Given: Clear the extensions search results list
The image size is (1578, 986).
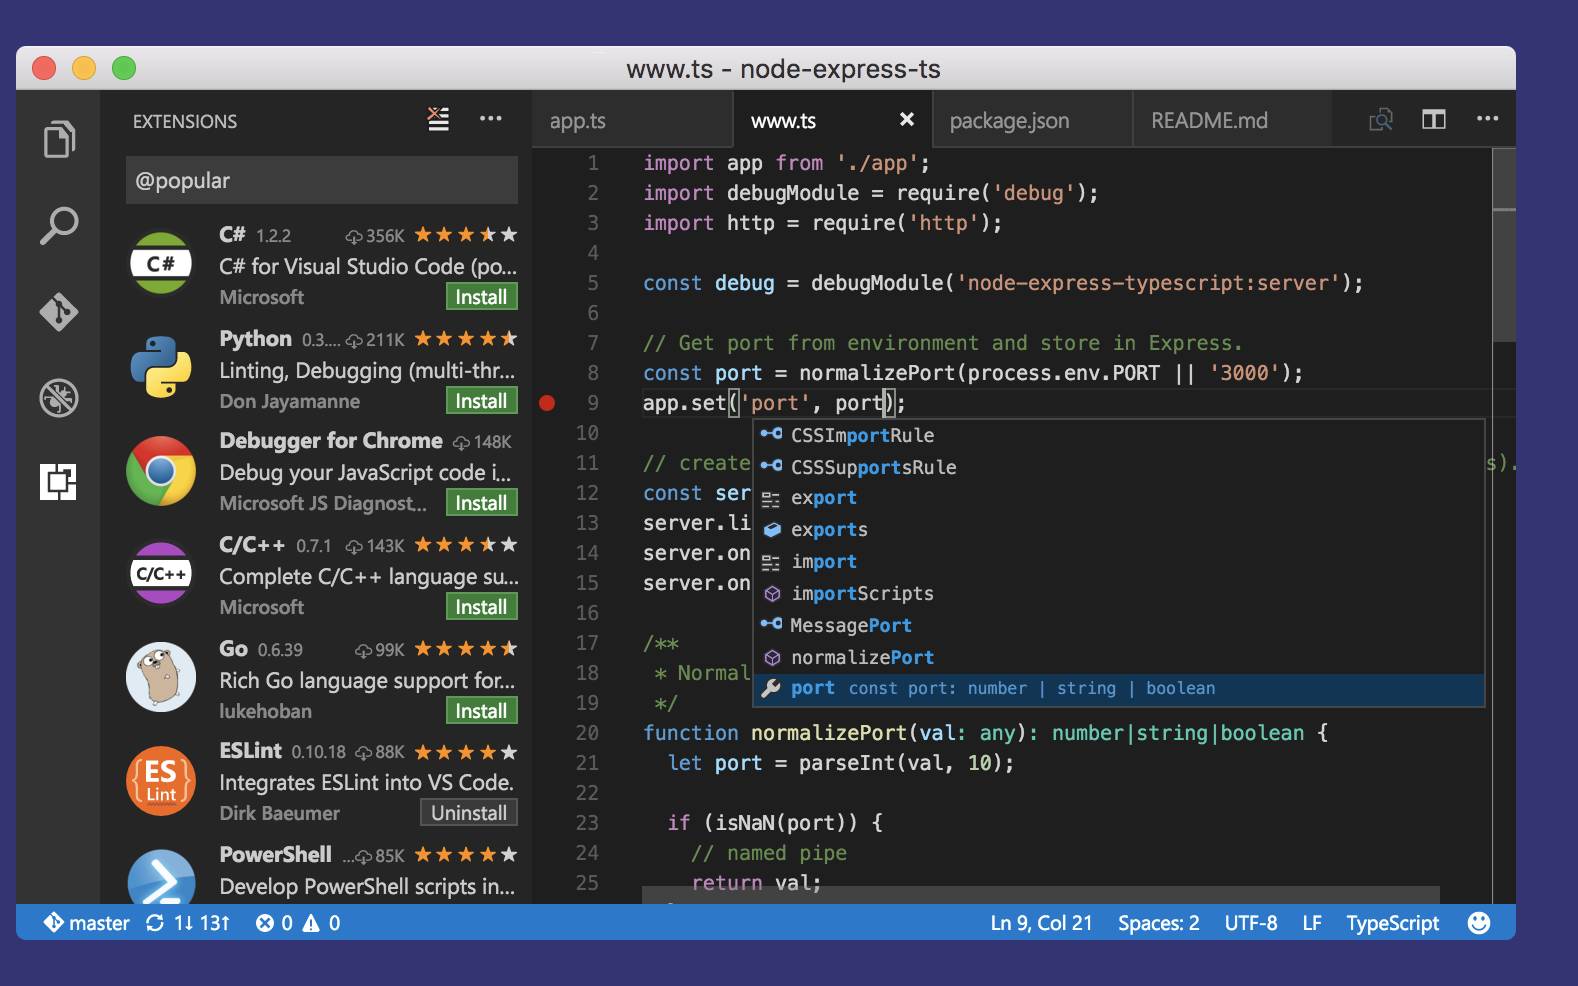Looking at the screenshot, I should (x=438, y=119).
